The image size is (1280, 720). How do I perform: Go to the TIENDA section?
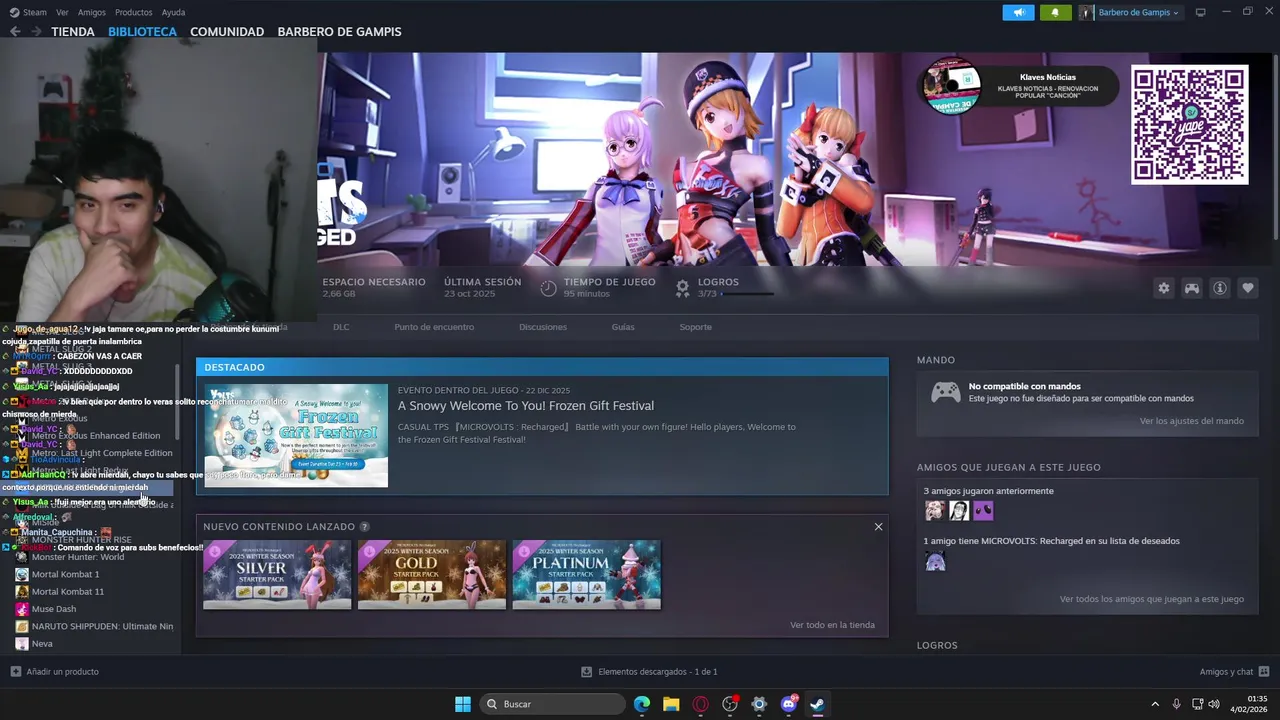tap(73, 31)
